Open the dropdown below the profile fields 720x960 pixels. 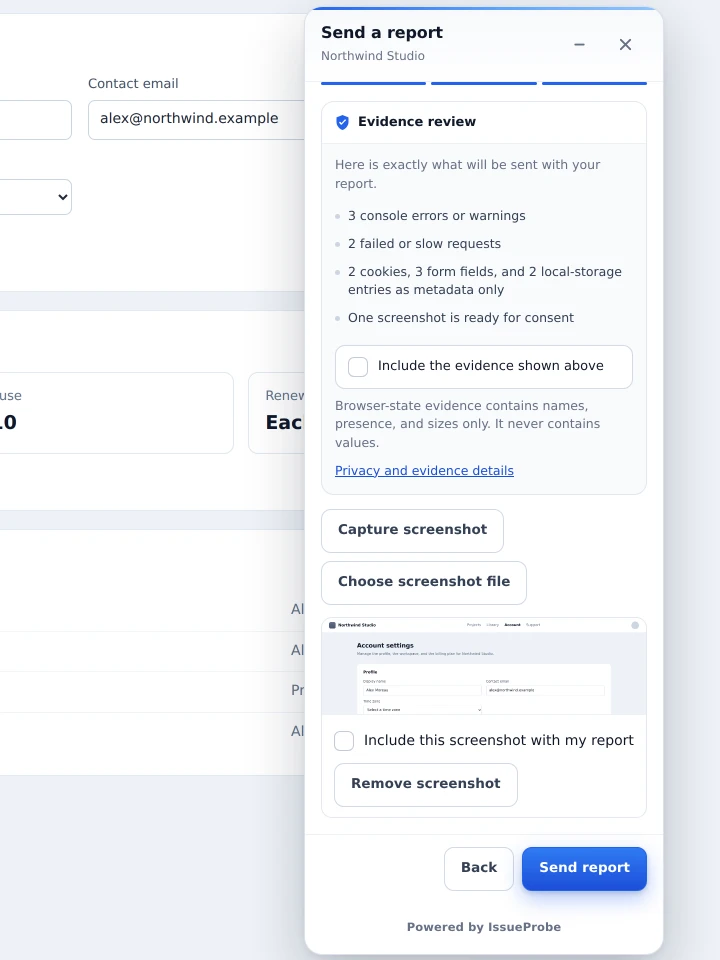[36, 197]
